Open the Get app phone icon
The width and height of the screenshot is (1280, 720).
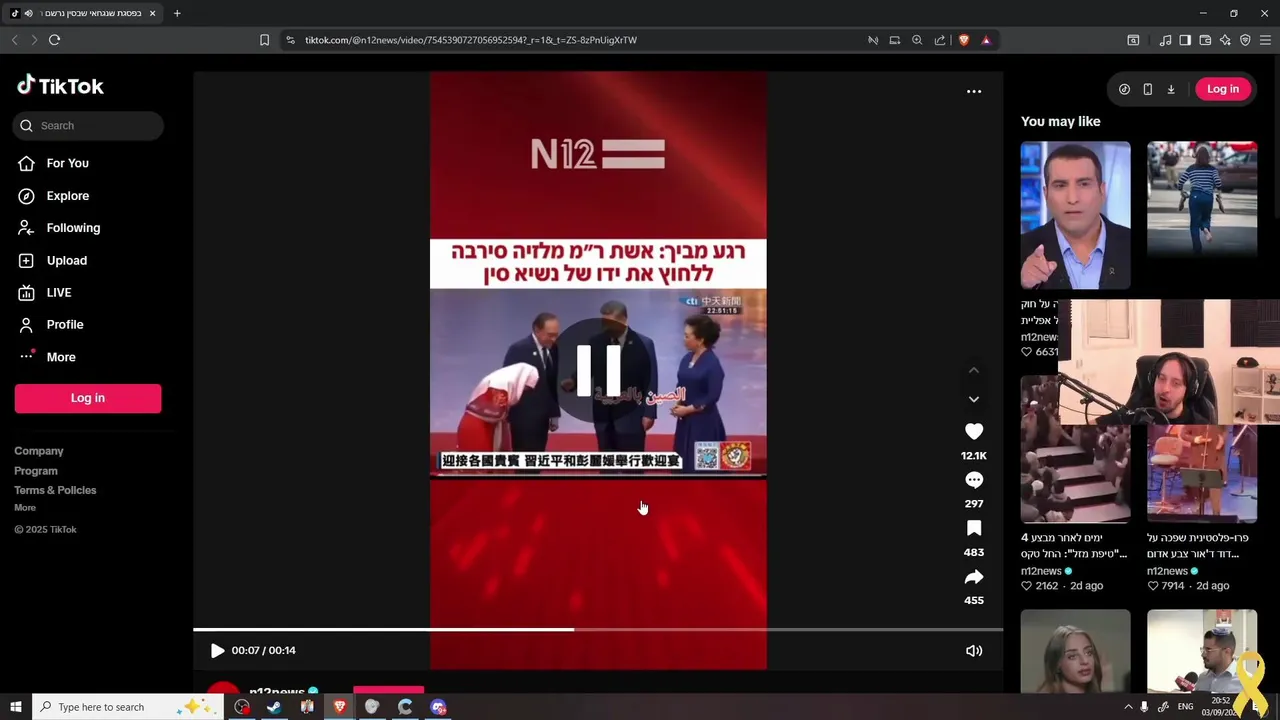[x=1147, y=89]
